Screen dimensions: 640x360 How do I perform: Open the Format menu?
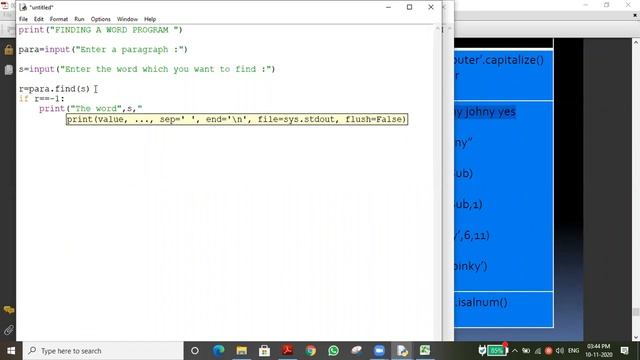click(x=59, y=19)
